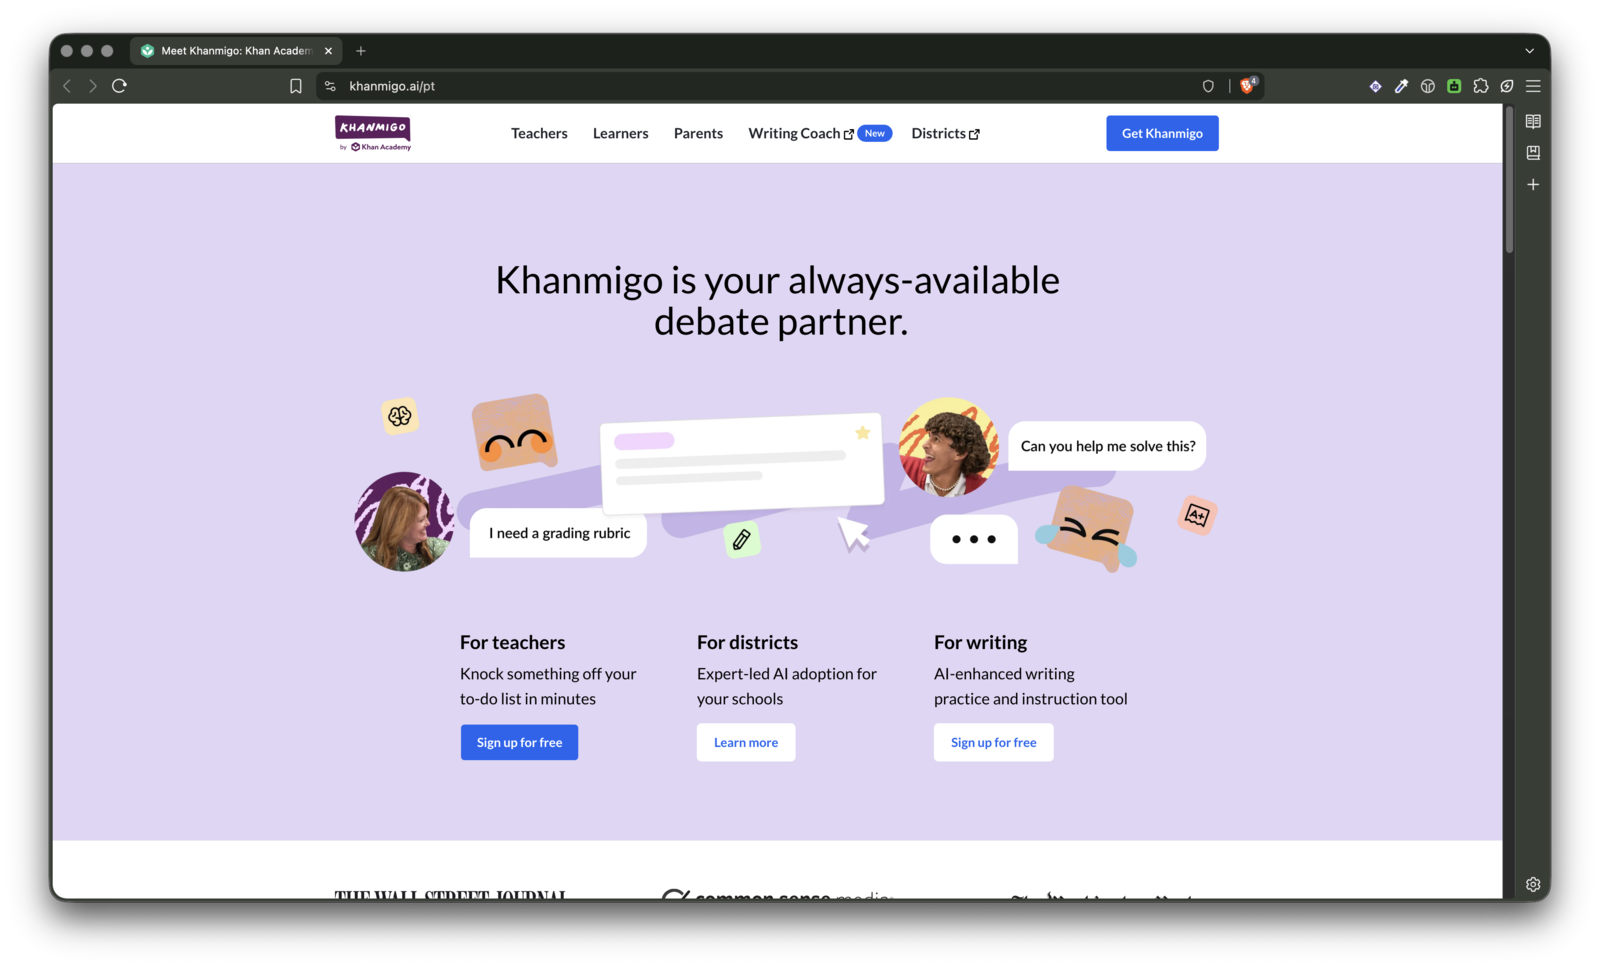Viewport: 1600px width, 967px height.
Task: Click the Khanmigo logo
Action: (373, 133)
